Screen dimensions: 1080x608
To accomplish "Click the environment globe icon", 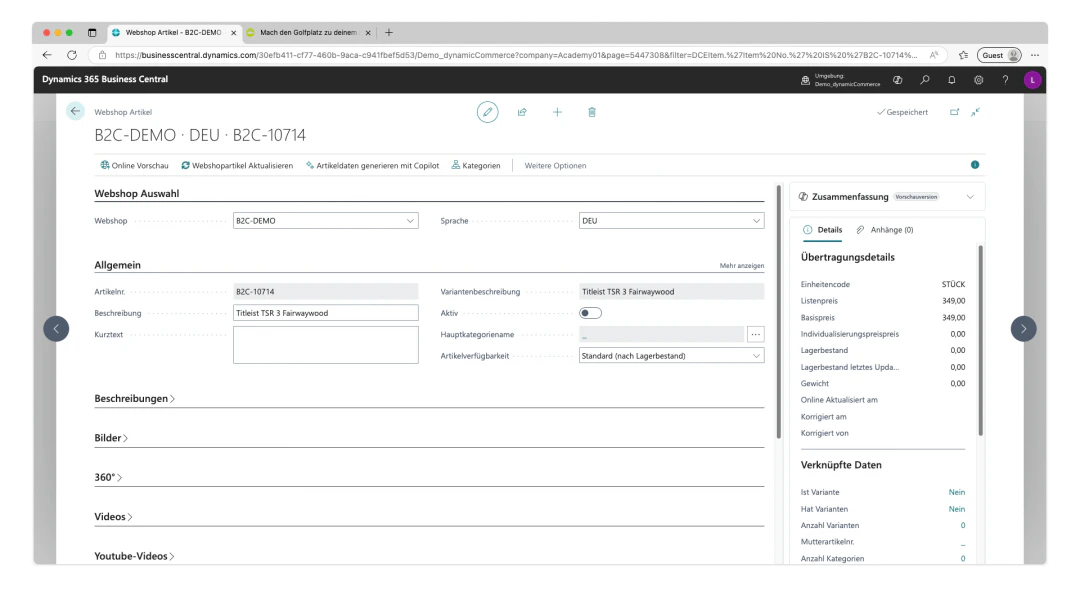I will 805,80.
